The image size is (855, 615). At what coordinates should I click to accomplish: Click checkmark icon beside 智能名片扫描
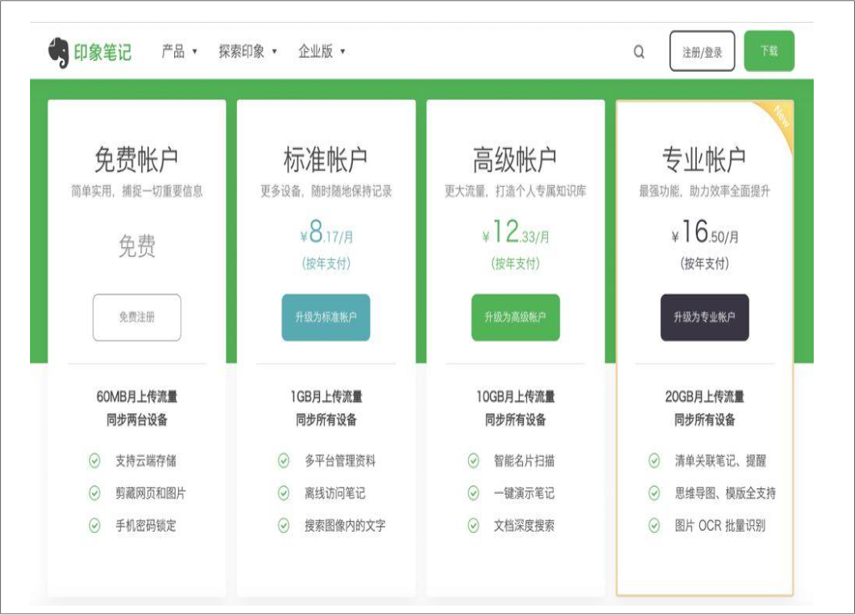click(473, 461)
